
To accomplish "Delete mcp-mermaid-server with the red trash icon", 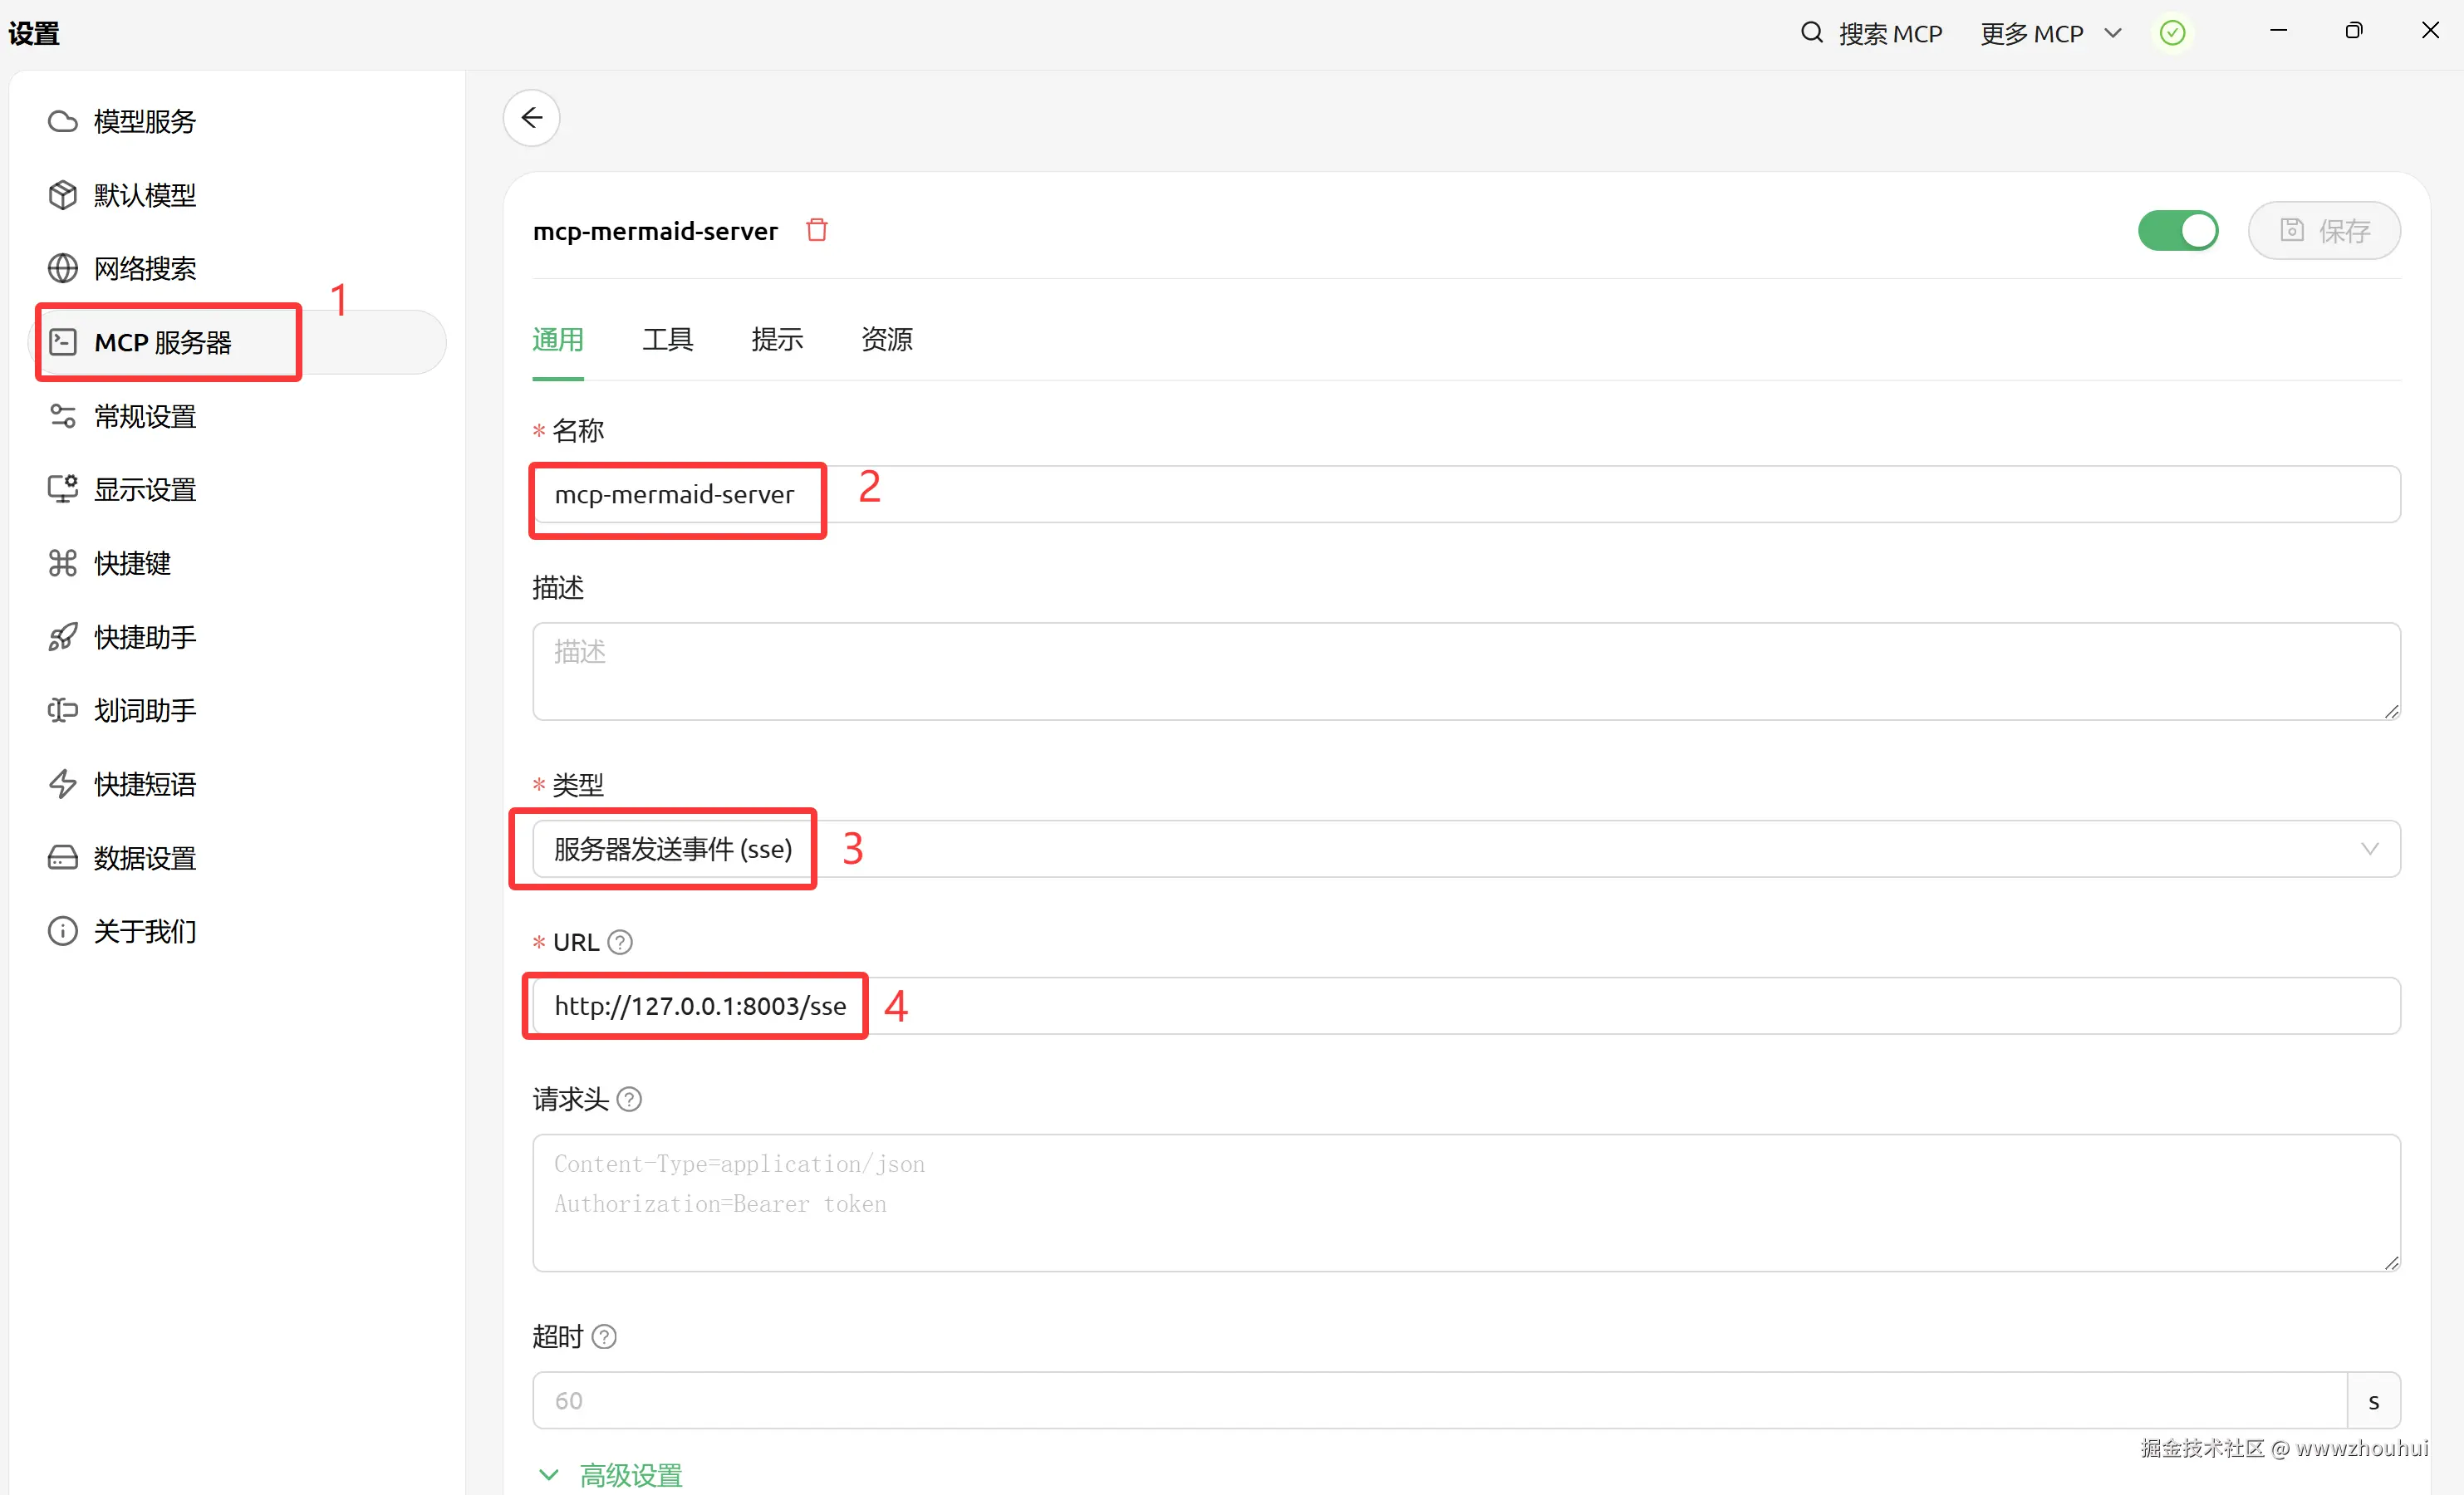I will 817,230.
